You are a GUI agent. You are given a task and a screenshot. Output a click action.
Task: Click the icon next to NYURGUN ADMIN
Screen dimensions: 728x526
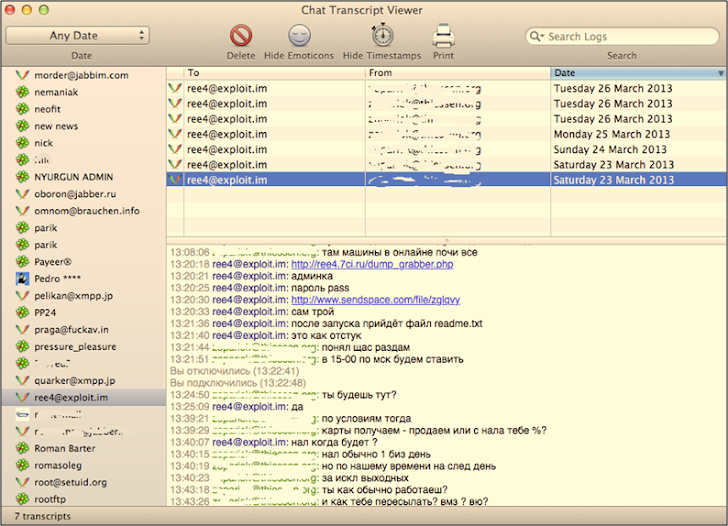[22, 177]
